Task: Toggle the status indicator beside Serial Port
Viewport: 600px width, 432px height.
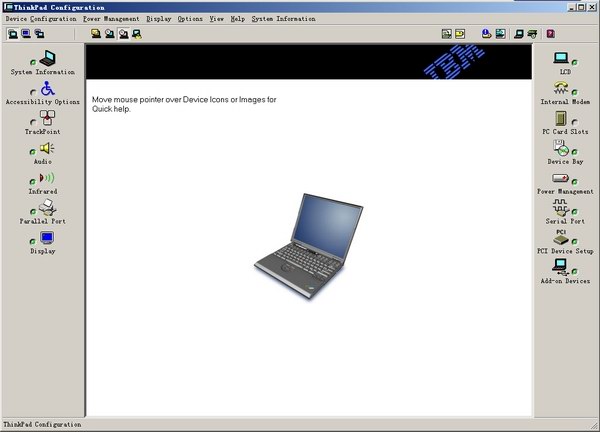Action: coord(574,212)
